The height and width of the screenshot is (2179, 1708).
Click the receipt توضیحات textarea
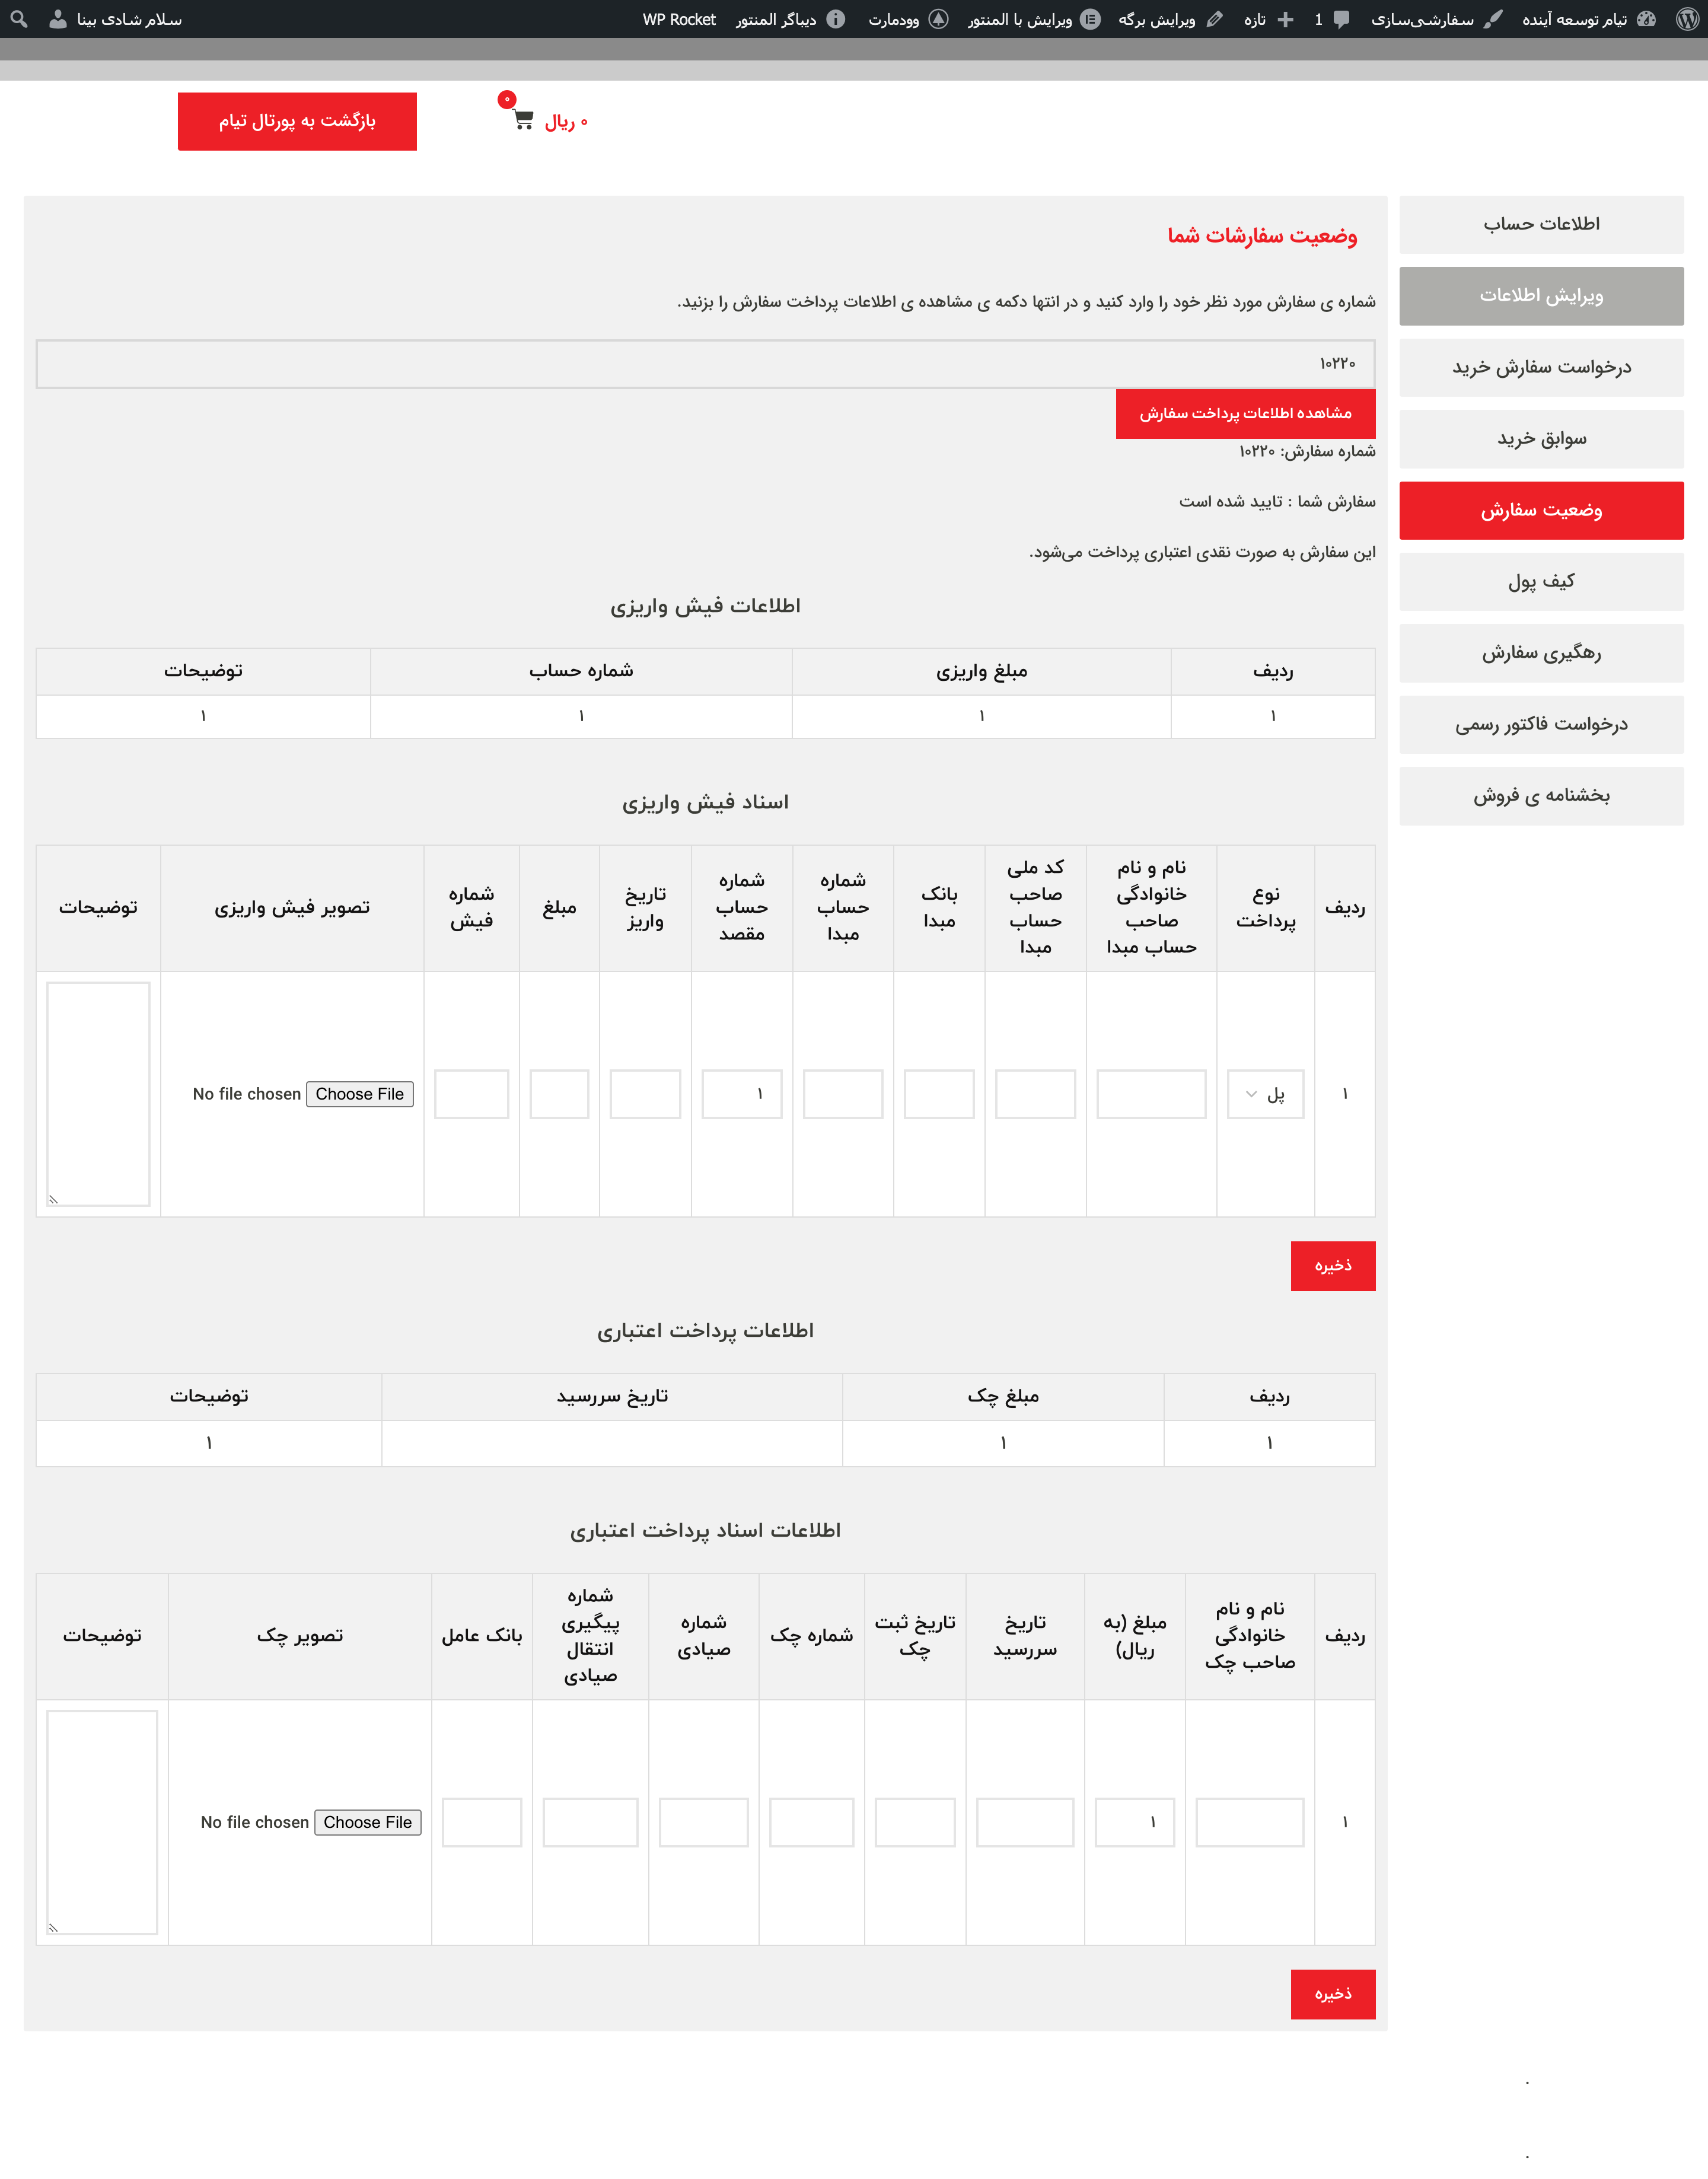(98, 1094)
